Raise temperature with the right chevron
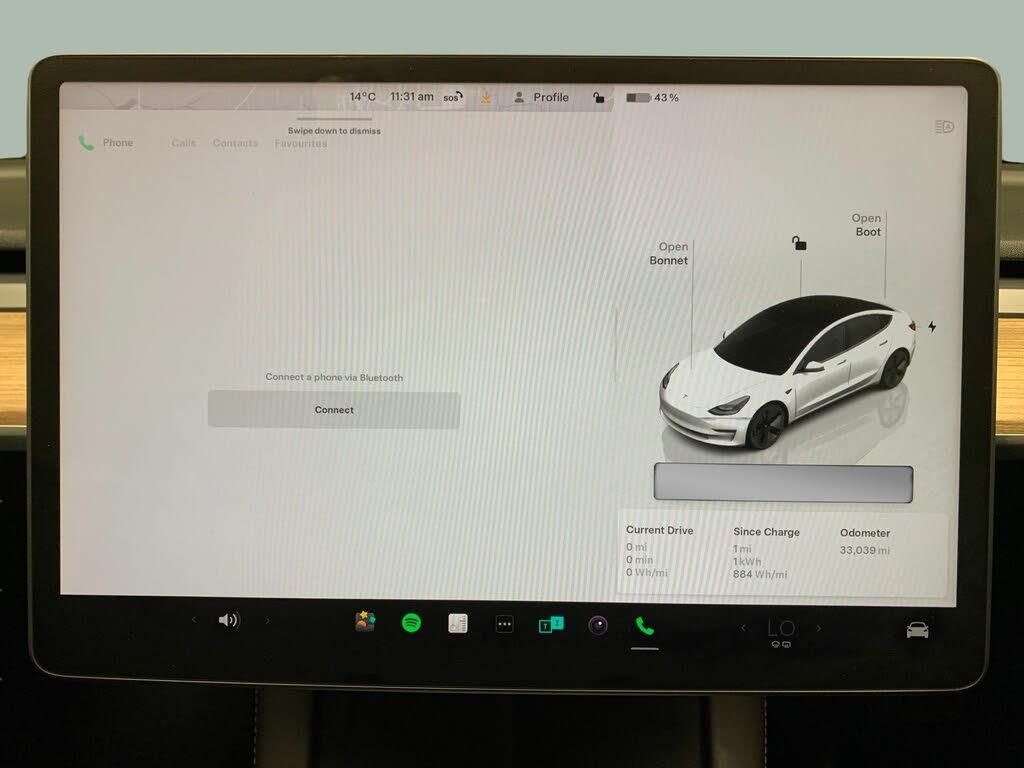1024x768 pixels. click(x=819, y=628)
